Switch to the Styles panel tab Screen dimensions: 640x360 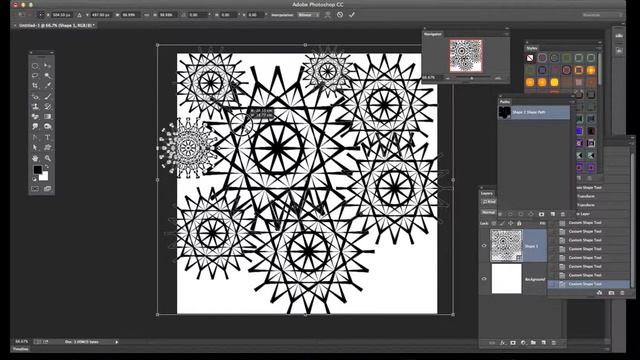click(532, 48)
